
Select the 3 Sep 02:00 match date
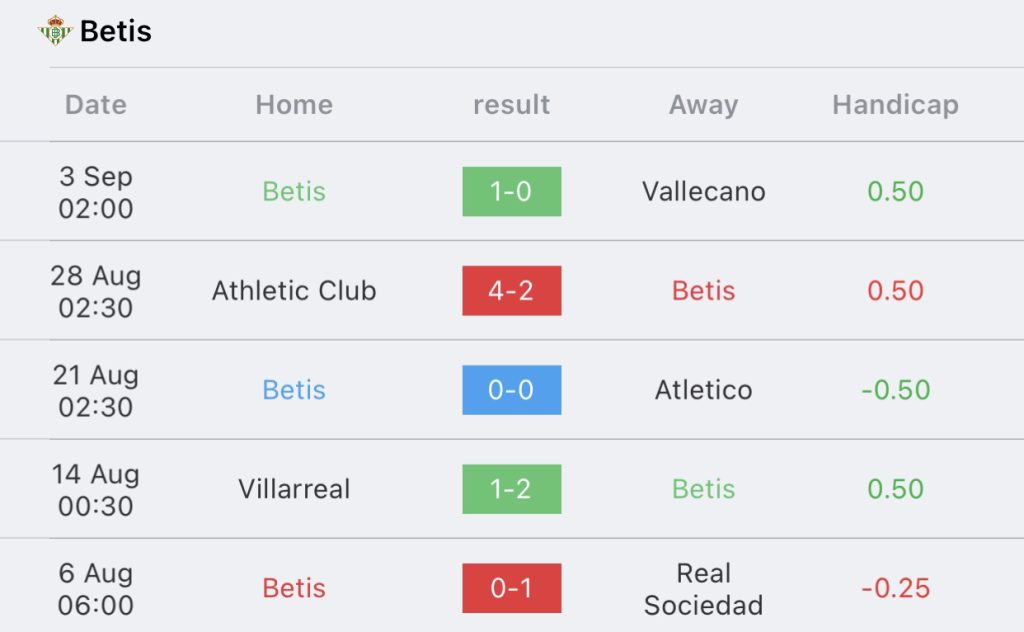(96, 192)
